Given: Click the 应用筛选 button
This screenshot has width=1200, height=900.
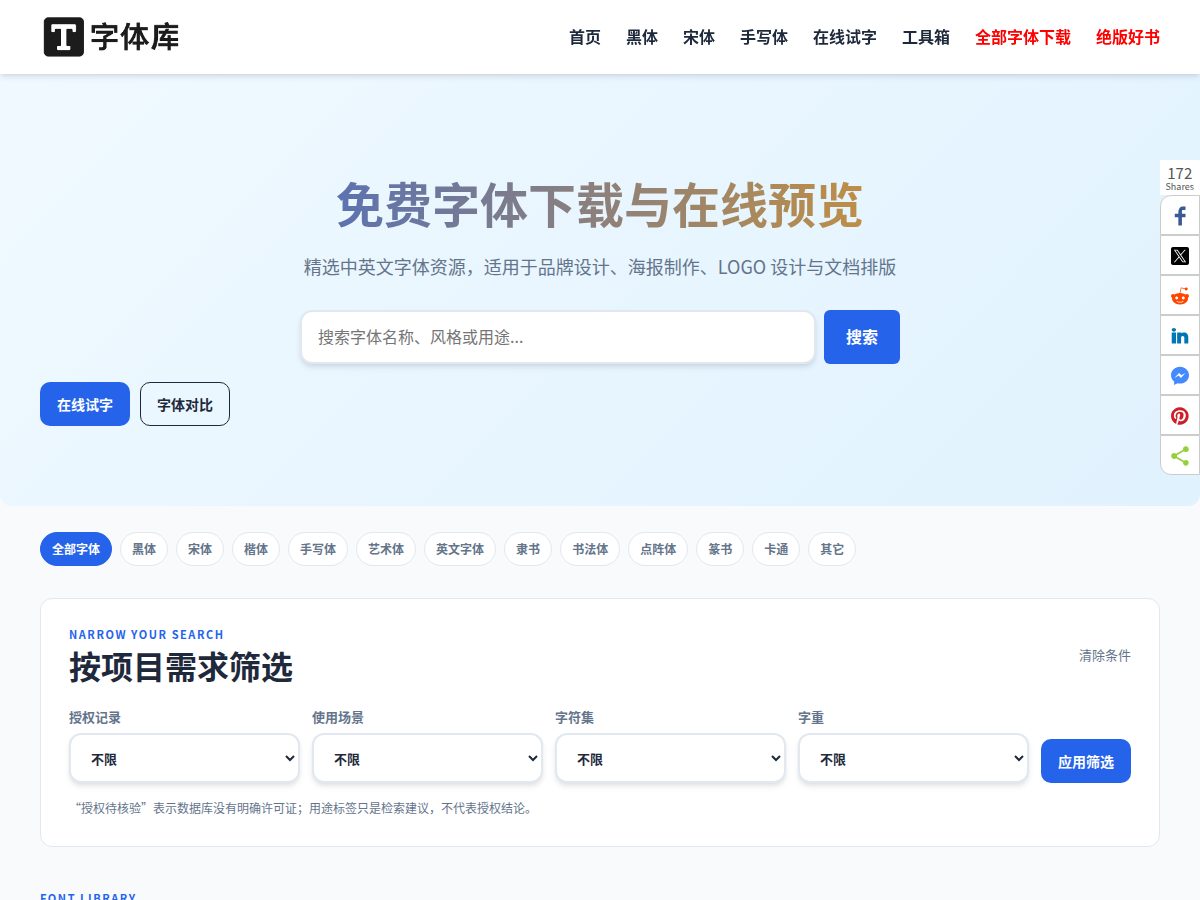Looking at the screenshot, I should pyautogui.click(x=1086, y=761).
